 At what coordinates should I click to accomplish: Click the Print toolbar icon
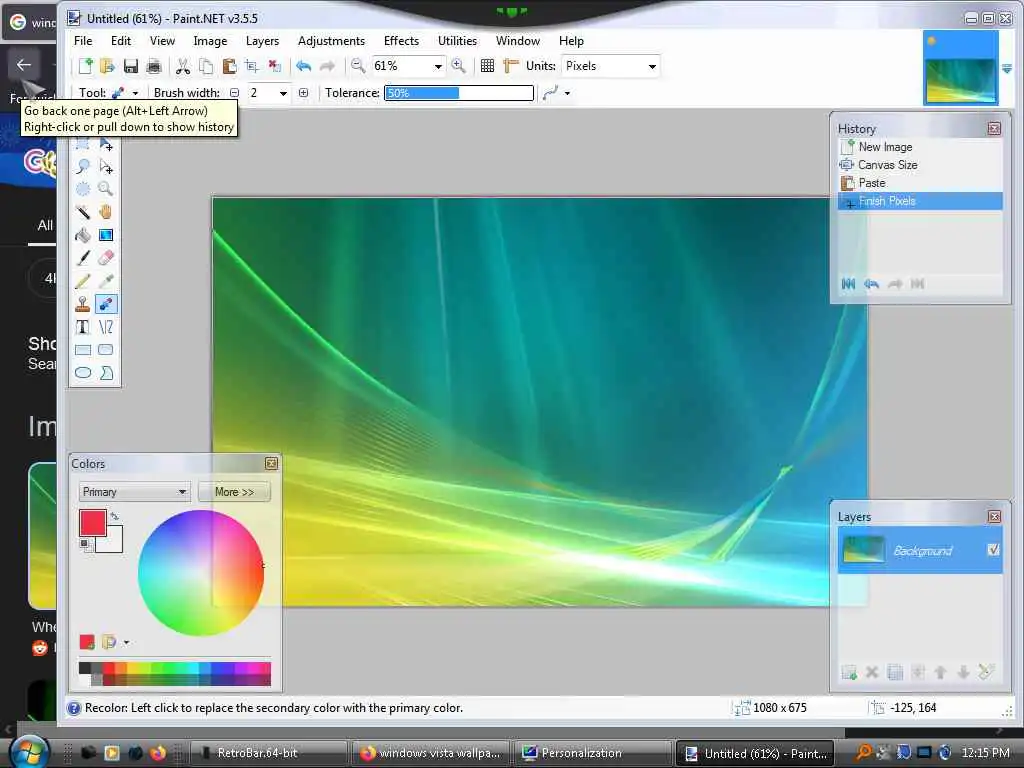click(154, 66)
